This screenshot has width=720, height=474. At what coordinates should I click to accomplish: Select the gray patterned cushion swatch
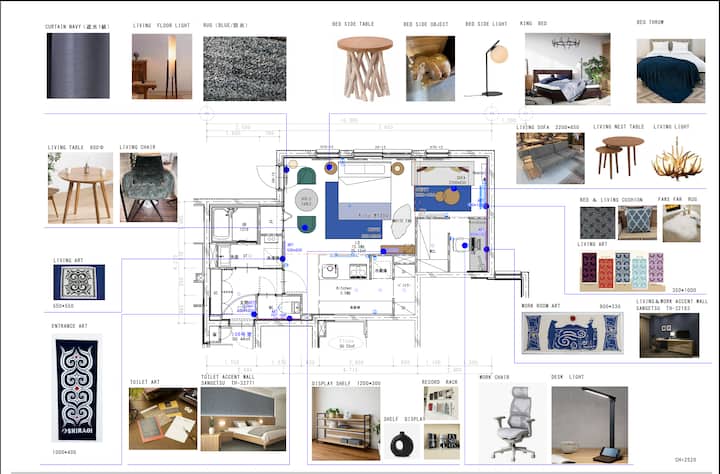(597, 223)
